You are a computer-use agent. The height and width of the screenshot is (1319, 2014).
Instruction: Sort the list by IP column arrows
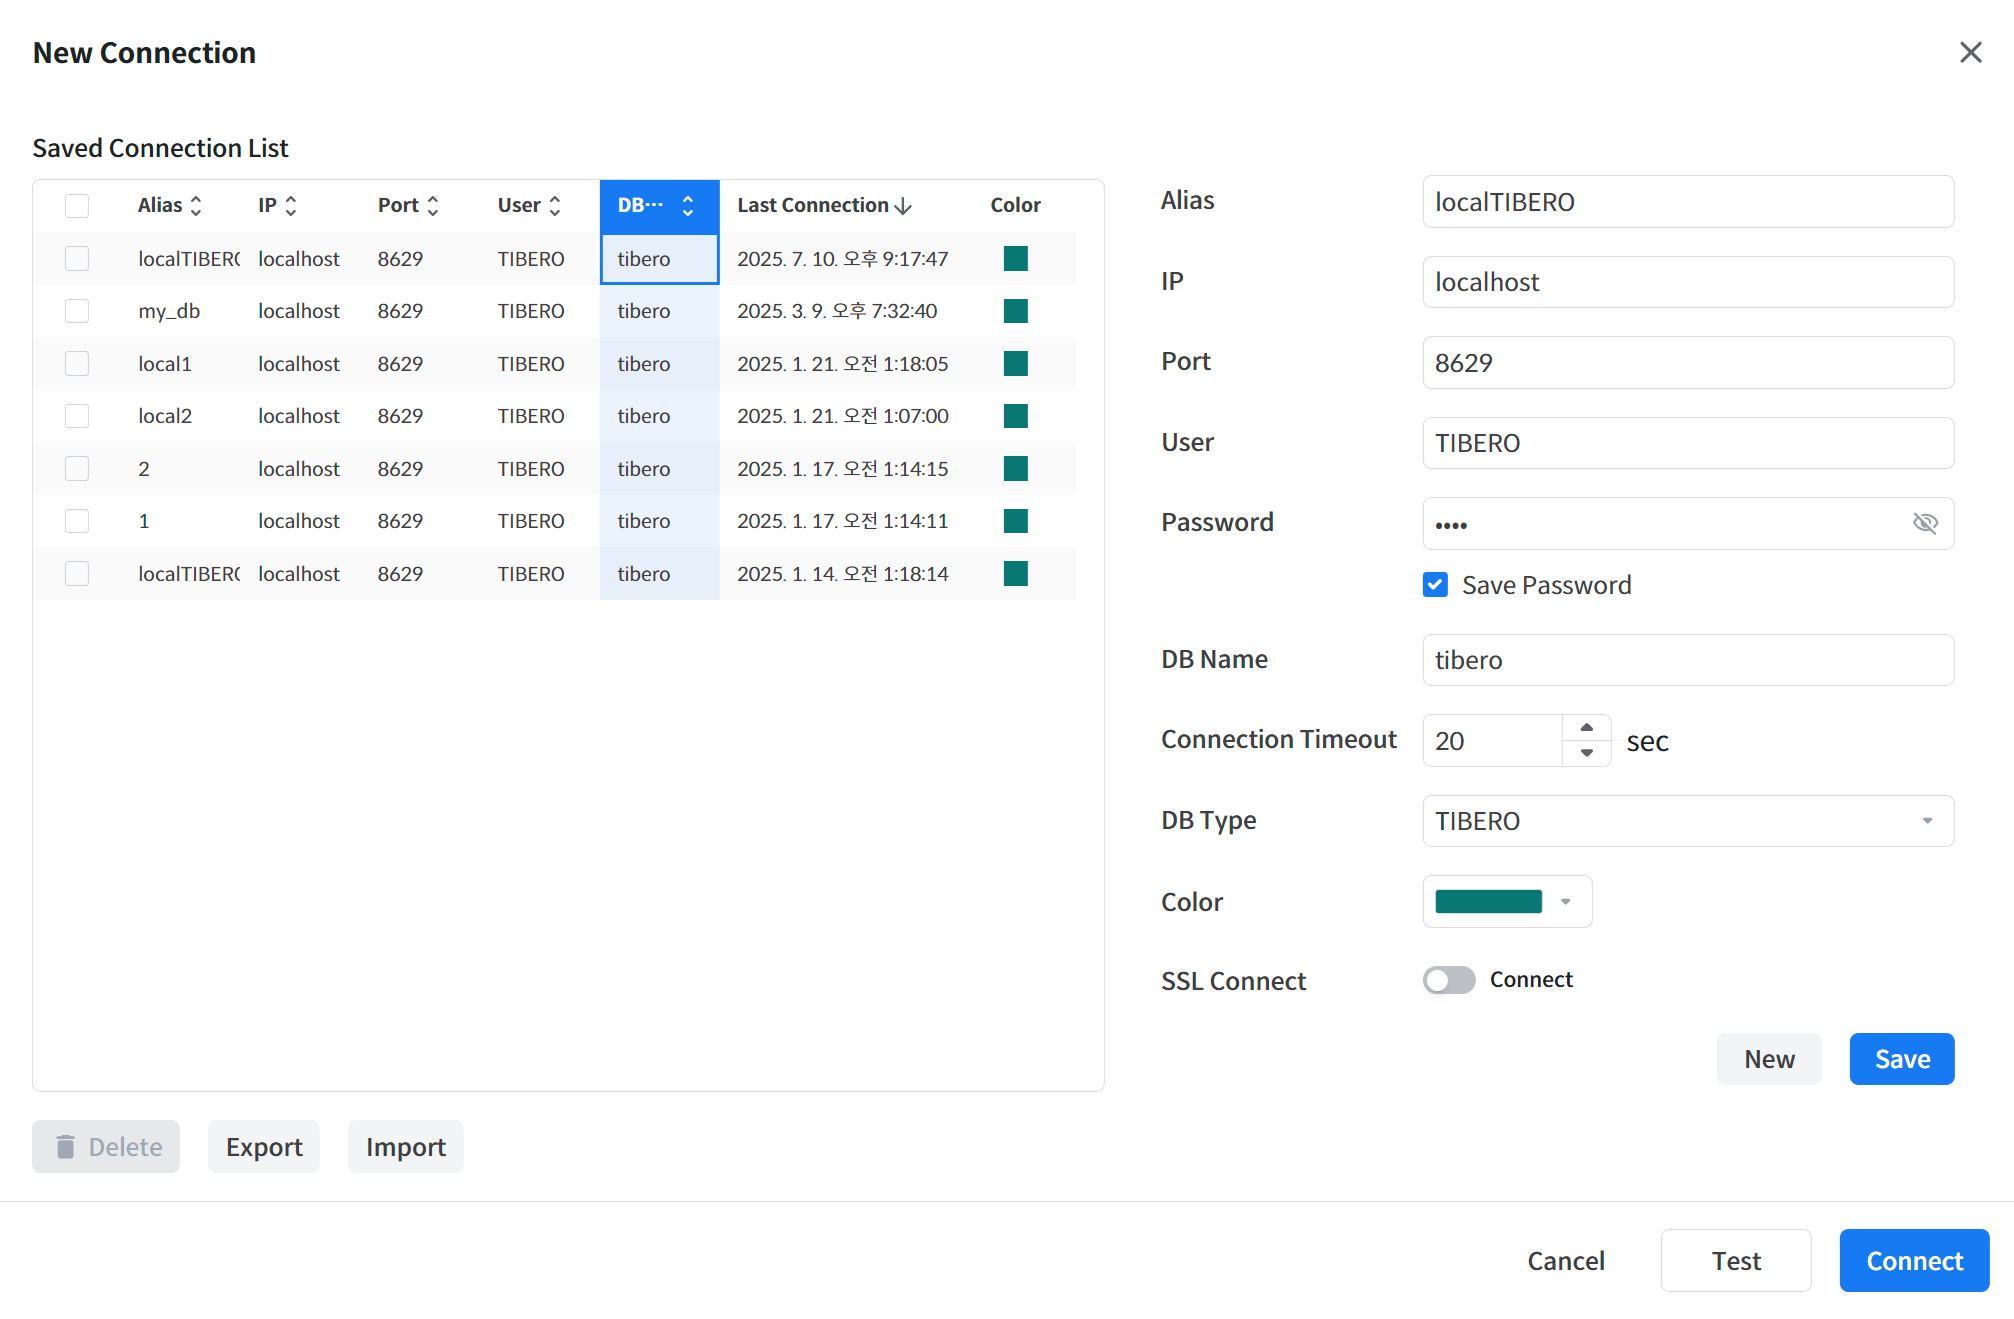tap(291, 206)
